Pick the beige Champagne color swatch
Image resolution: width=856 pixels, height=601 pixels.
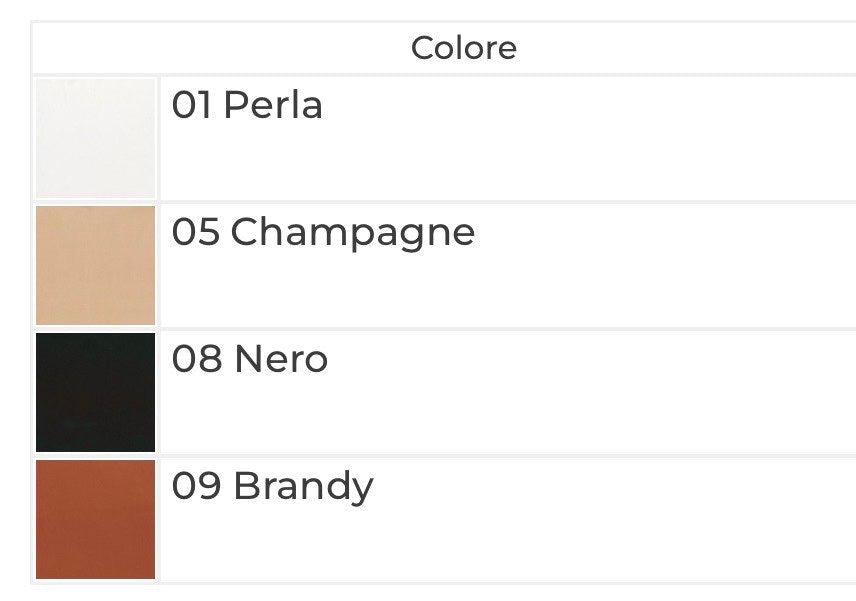(96, 265)
